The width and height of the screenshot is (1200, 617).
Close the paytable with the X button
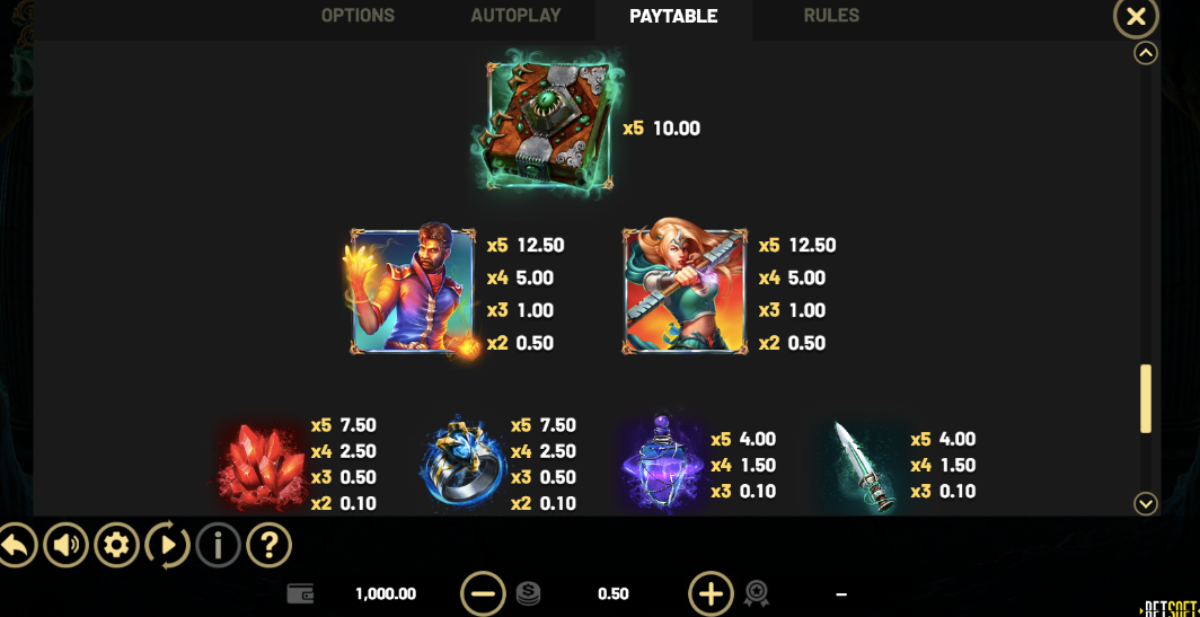pos(1136,17)
